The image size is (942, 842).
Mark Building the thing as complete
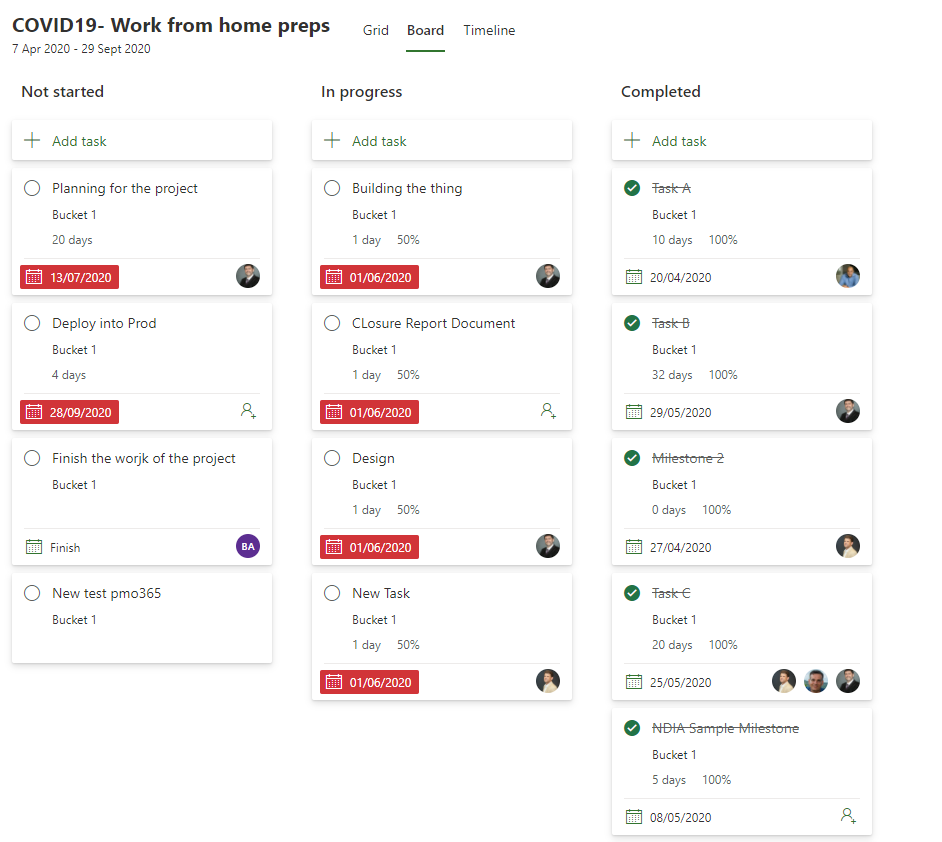pyautogui.click(x=331, y=188)
